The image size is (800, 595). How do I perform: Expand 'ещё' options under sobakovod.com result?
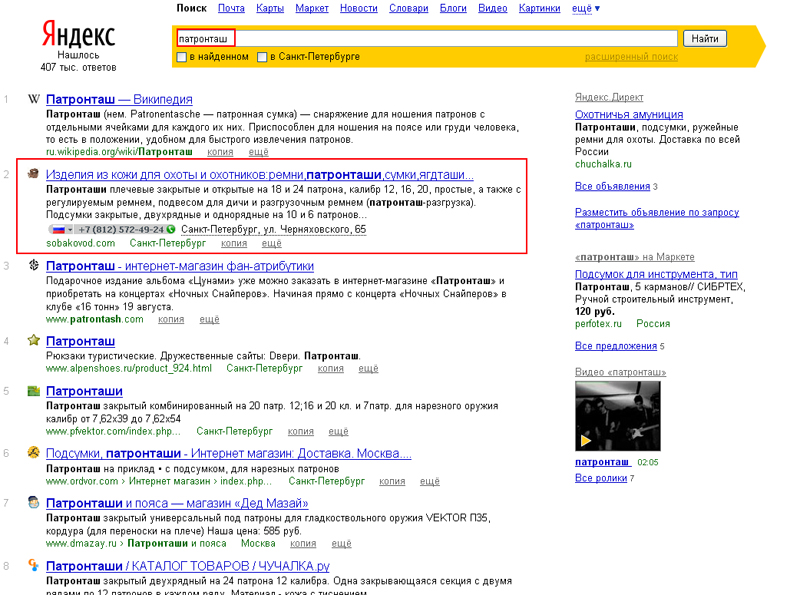(x=271, y=243)
